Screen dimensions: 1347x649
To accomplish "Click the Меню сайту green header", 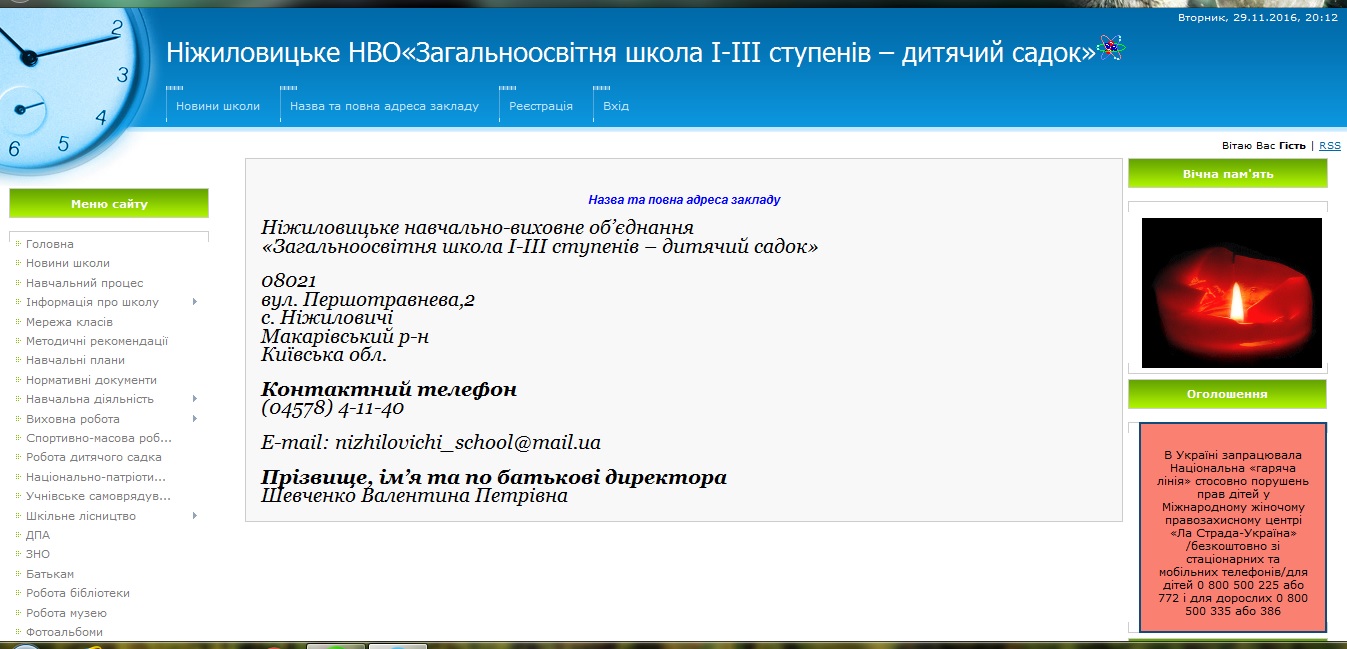I will pyautogui.click(x=109, y=204).
